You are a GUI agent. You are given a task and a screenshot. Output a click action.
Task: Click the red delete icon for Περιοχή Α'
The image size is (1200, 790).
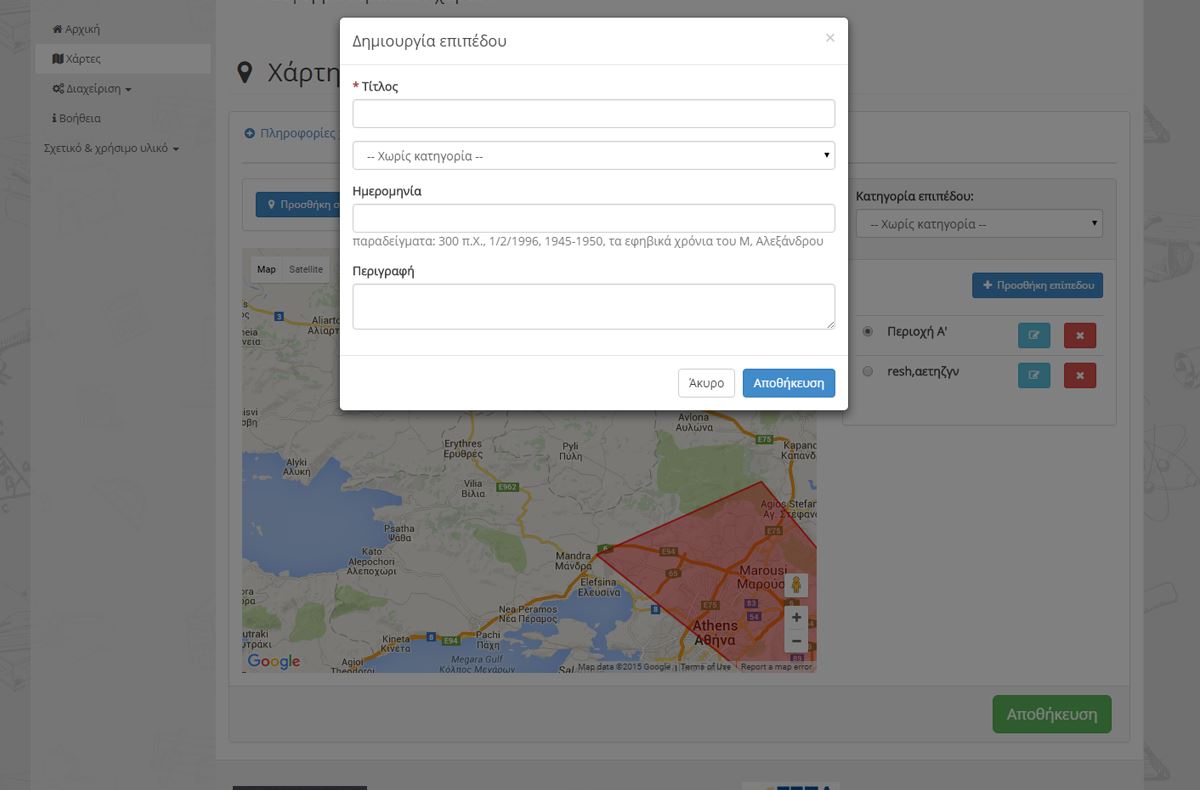pos(1079,336)
